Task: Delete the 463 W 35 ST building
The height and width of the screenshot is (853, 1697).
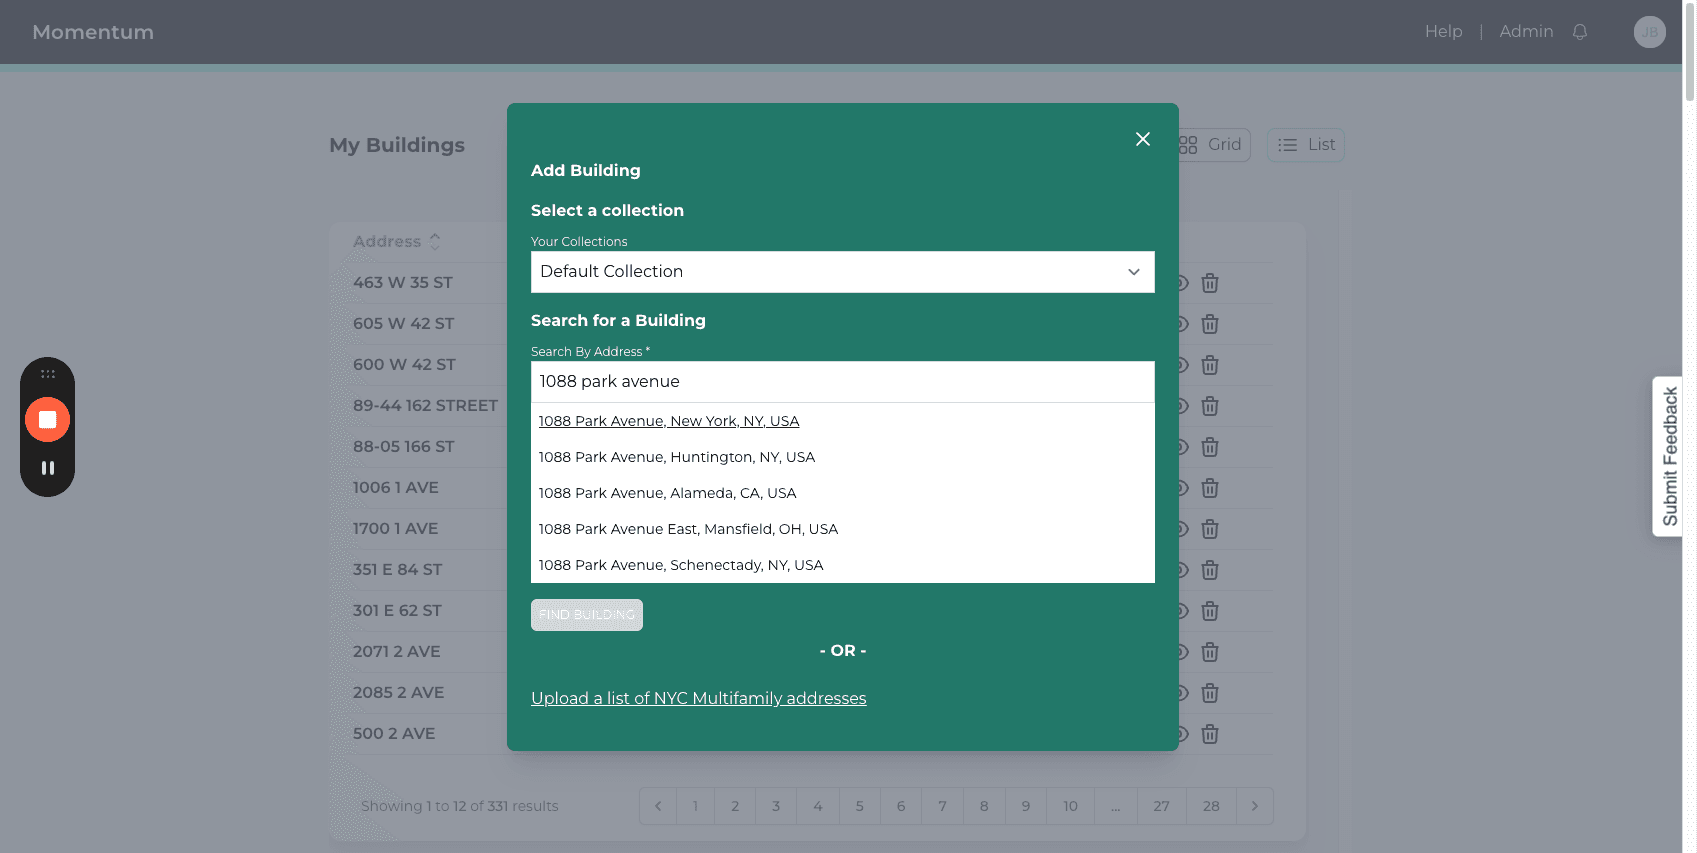Action: [x=1210, y=283]
